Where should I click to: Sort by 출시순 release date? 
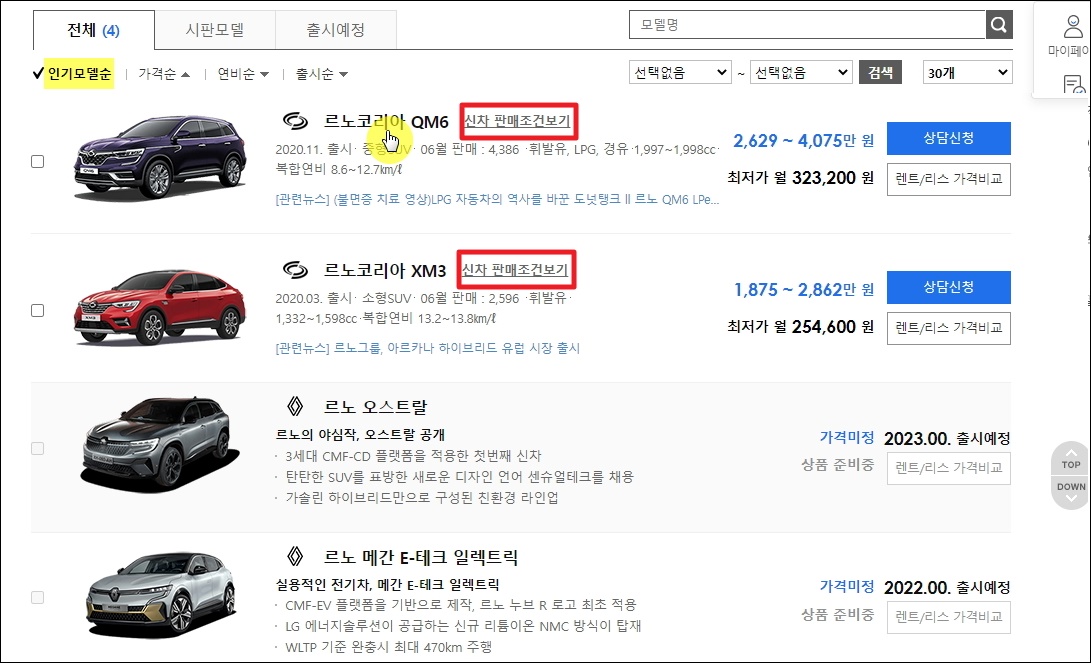(321, 74)
